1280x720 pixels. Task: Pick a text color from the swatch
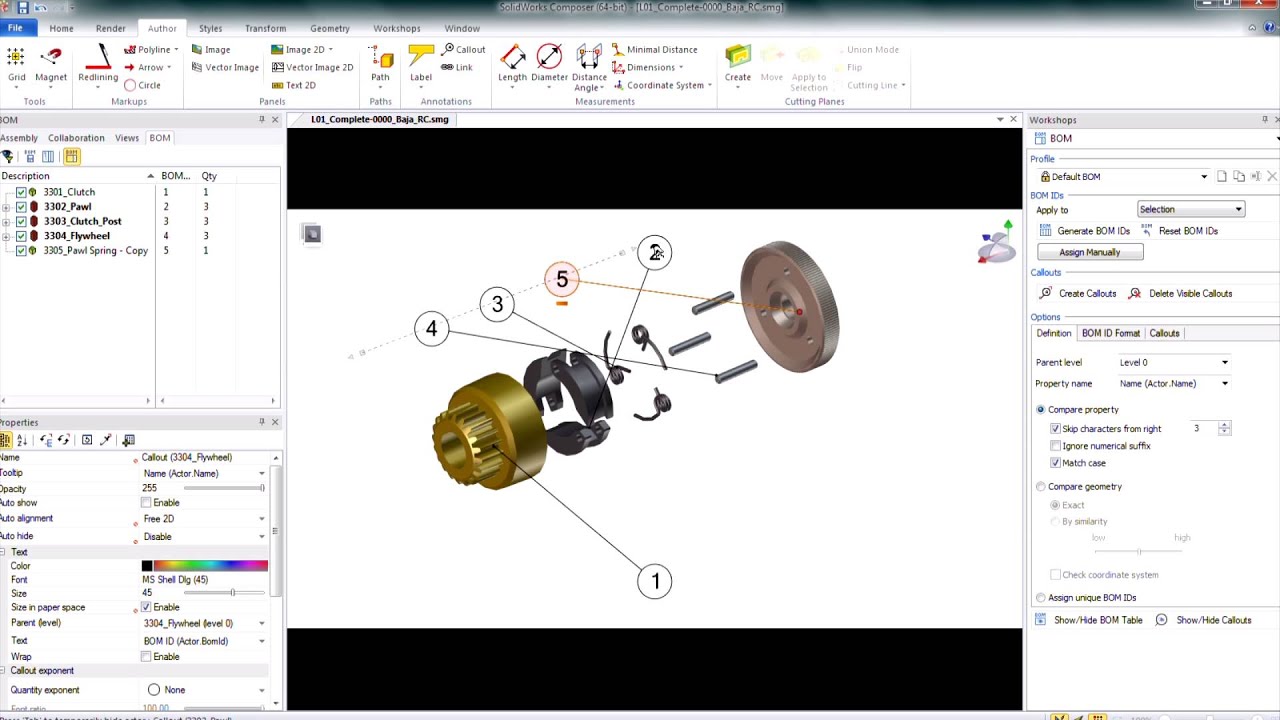click(211, 566)
